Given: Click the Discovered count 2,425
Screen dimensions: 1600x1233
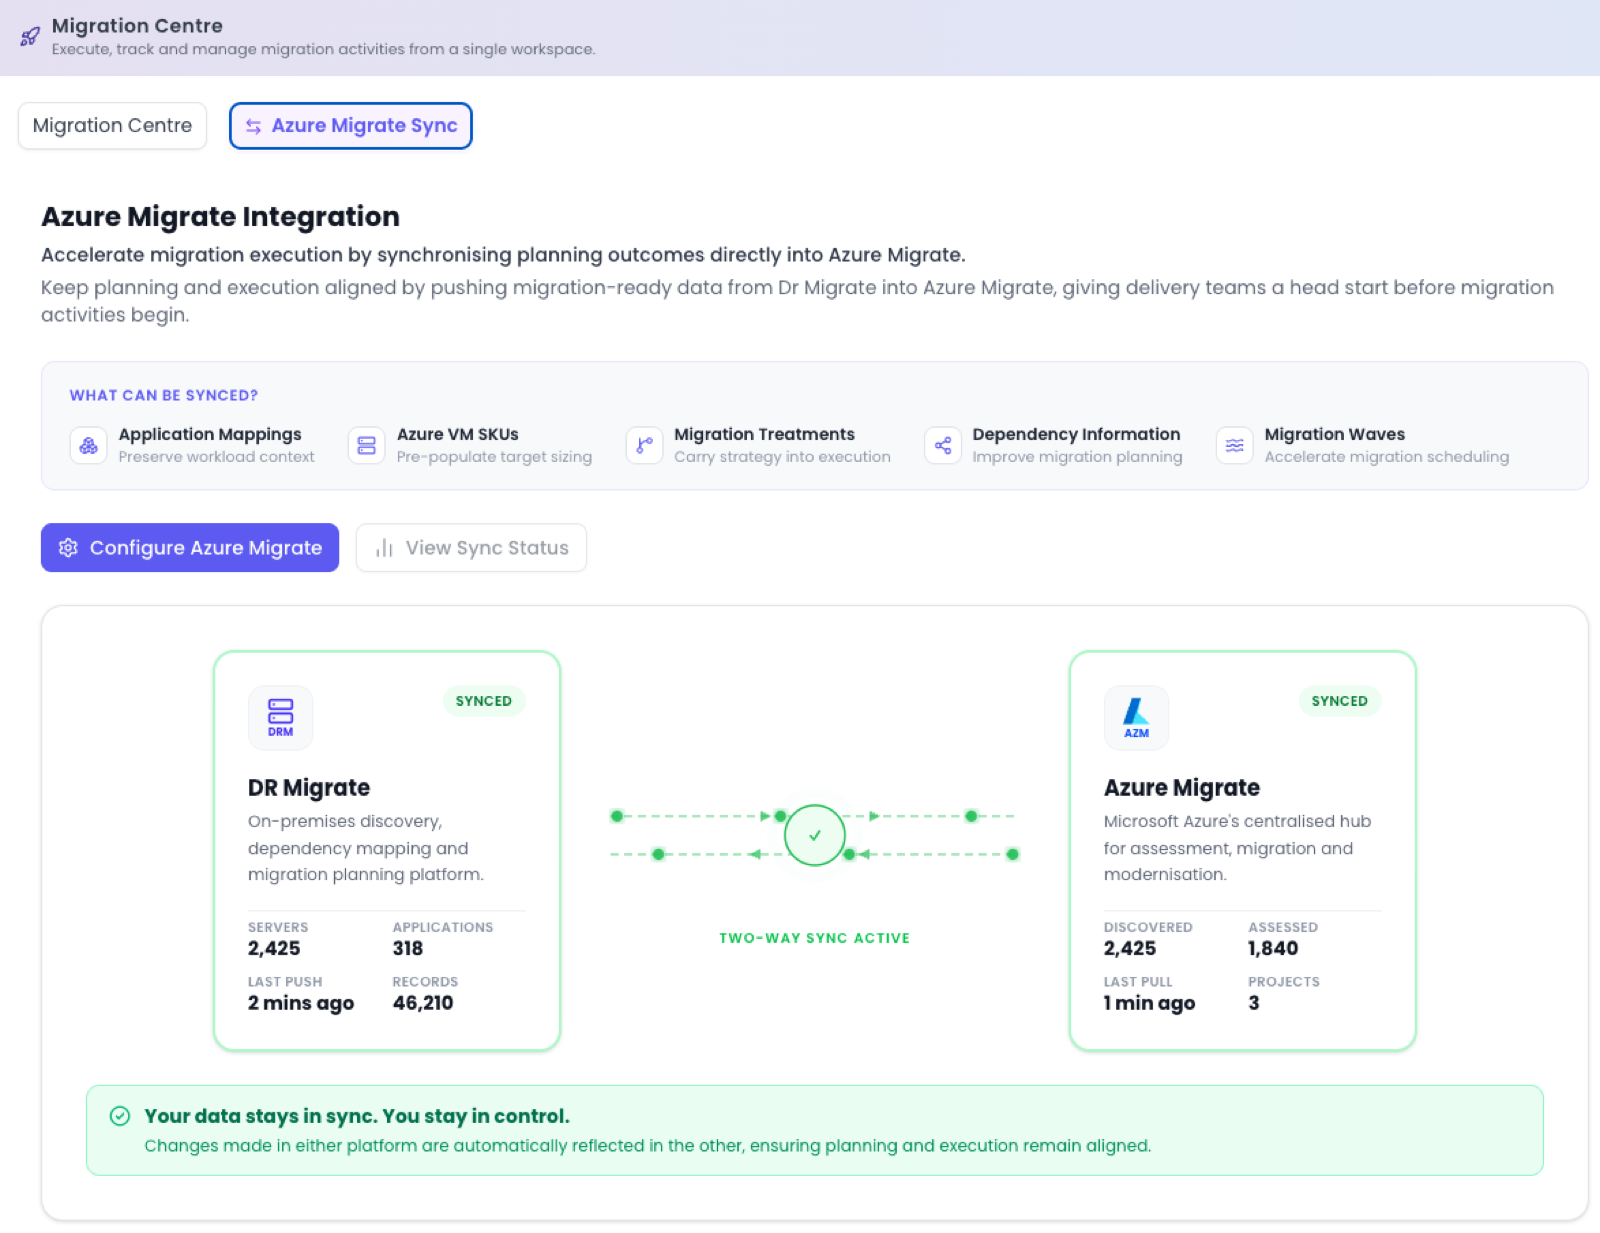Looking at the screenshot, I should click(x=1130, y=948).
